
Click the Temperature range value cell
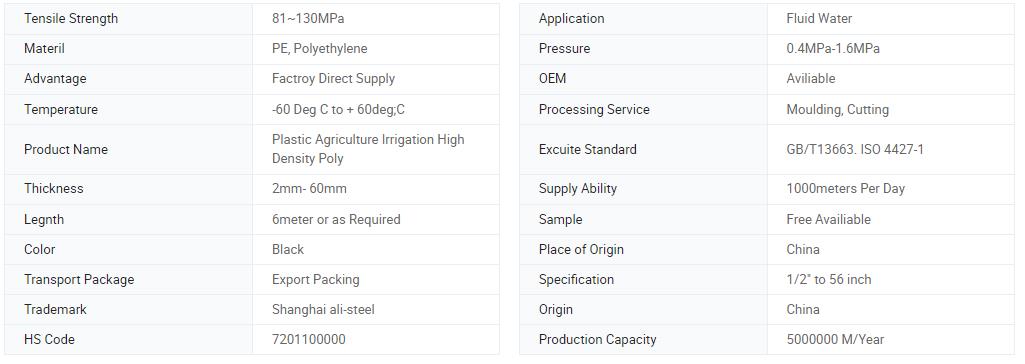(x=376, y=109)
